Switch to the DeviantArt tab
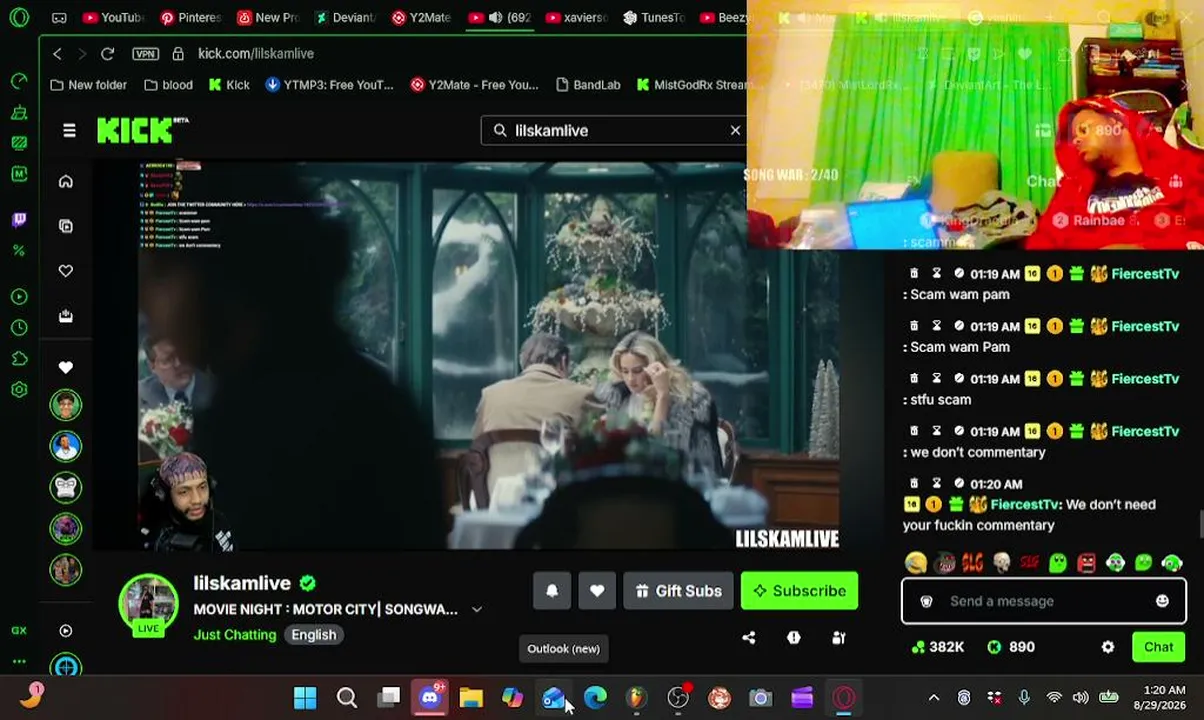 pyautogui.click(x=344, y=17)
